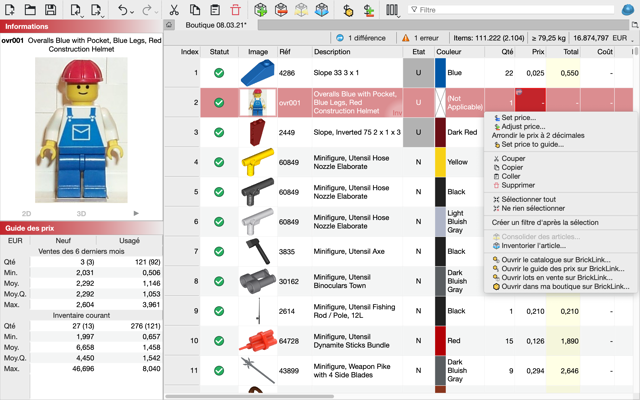This screenshot has width=640, height=400.
Task: Click Adjust price plus-minus toolbar icon
Action: point(369,10)
